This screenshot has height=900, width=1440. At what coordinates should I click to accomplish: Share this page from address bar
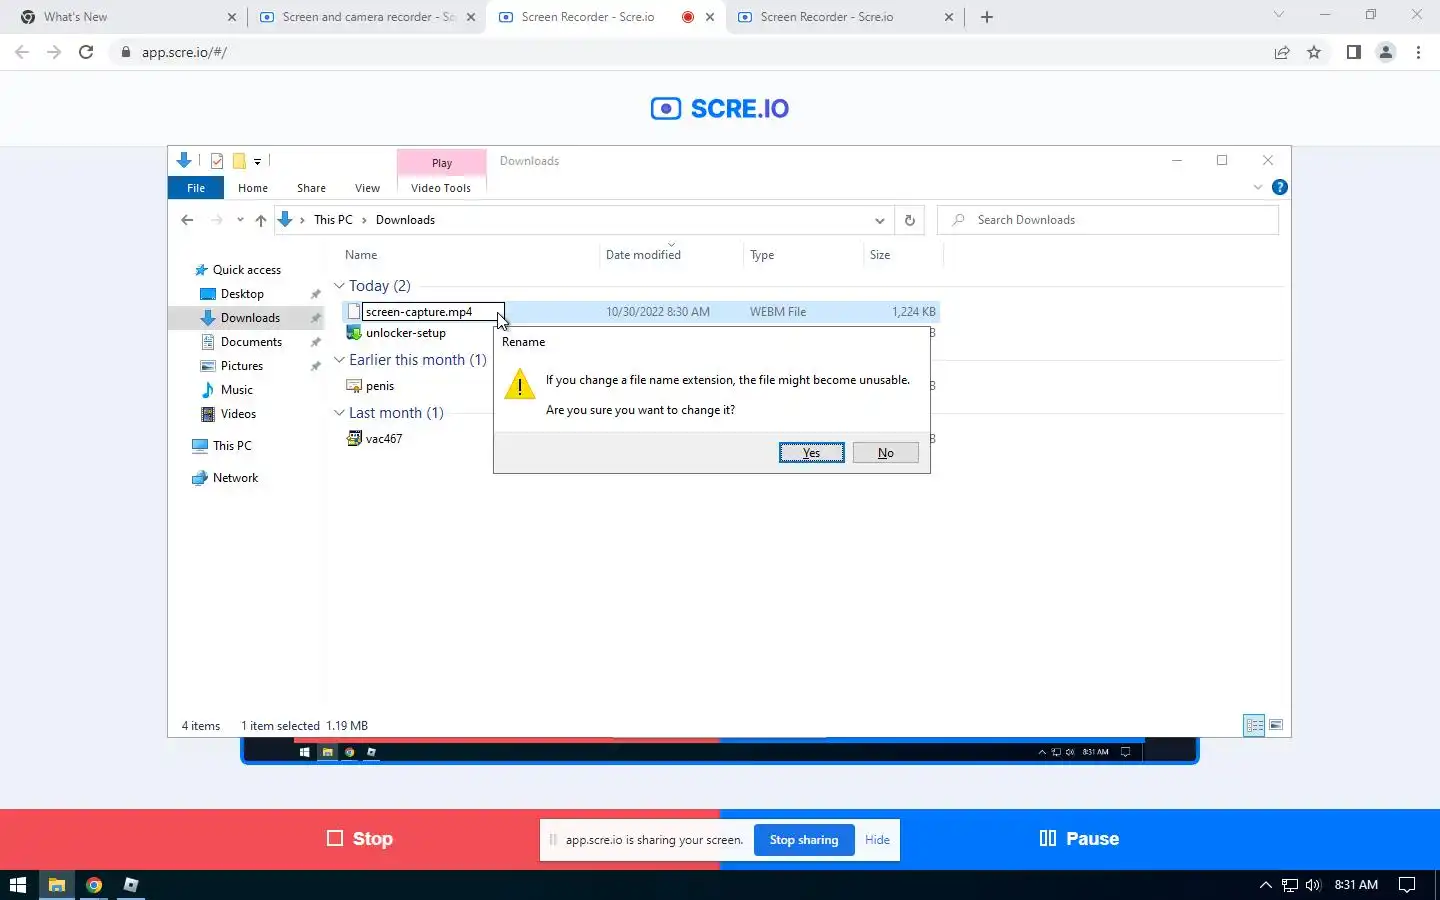[1282, 52]
